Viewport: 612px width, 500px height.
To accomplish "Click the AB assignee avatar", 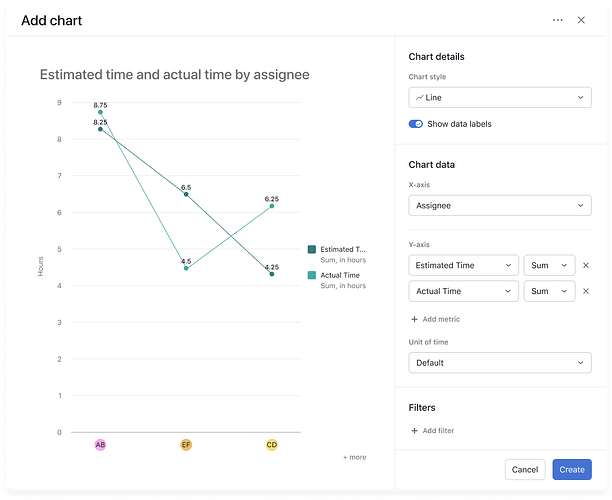I will pyautogui.click(x=100, y=444).
